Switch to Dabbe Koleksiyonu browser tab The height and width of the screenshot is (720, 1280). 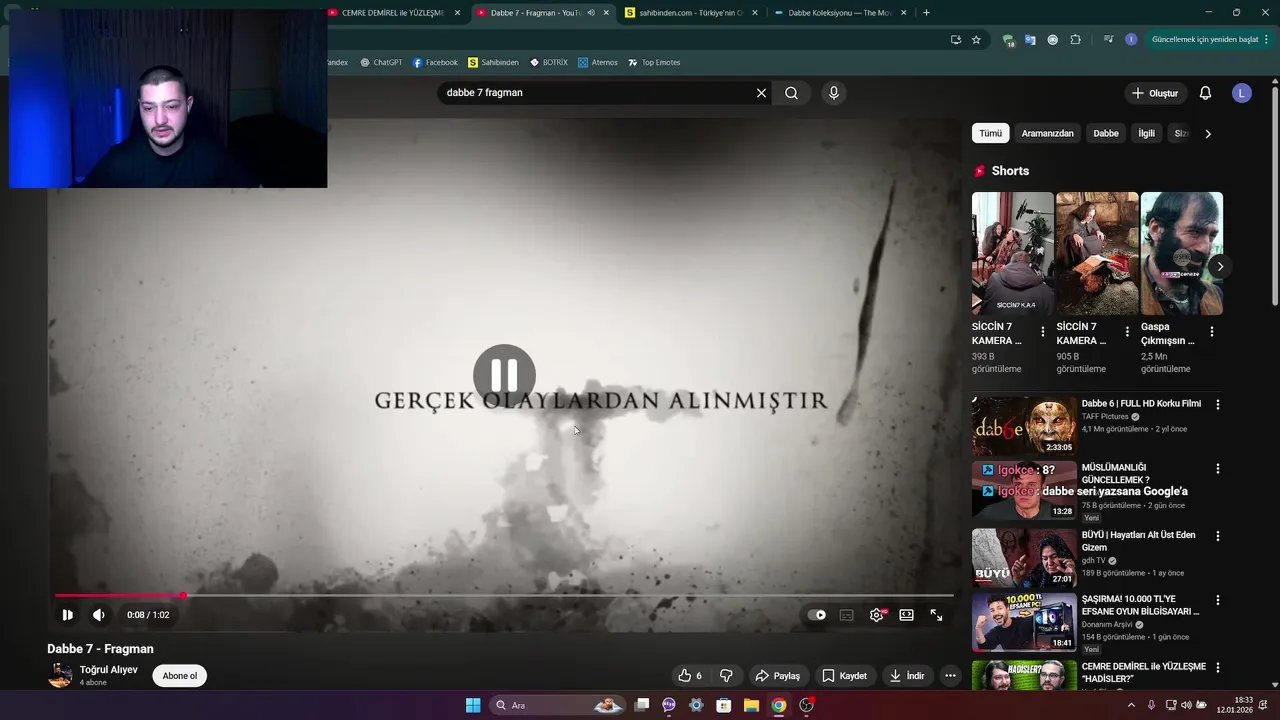[x=840, y=13]
